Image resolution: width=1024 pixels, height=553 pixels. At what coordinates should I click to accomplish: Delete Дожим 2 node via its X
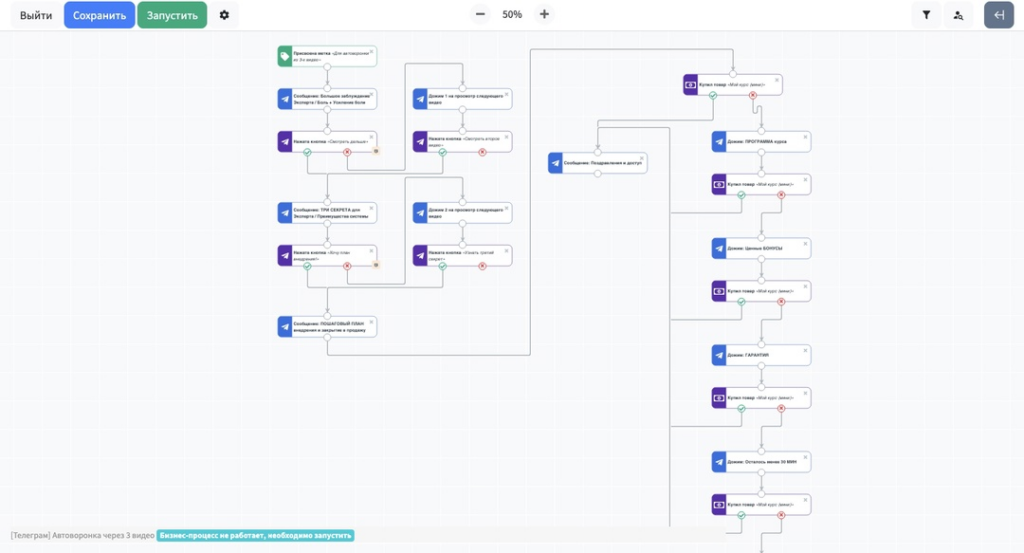pos(507,208)
